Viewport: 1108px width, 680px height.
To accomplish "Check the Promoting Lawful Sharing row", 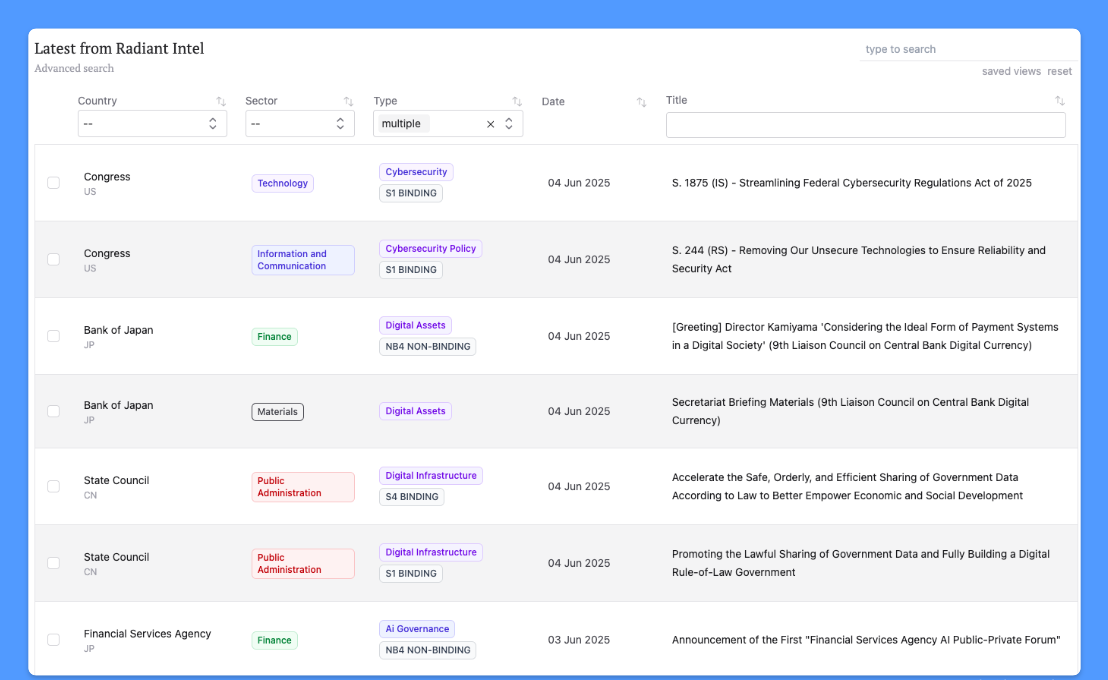I will point(54,563).
